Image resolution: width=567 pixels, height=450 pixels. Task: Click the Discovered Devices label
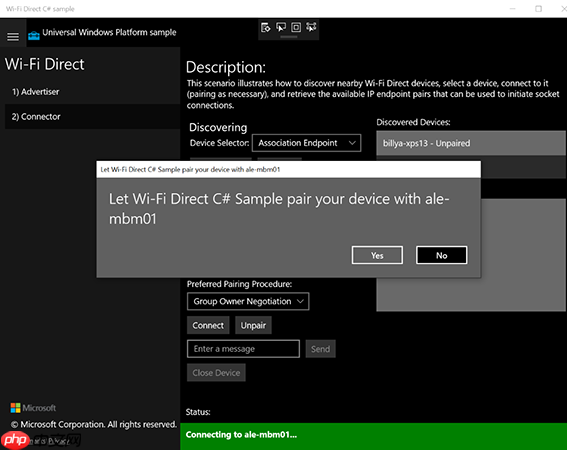(413, 122)
